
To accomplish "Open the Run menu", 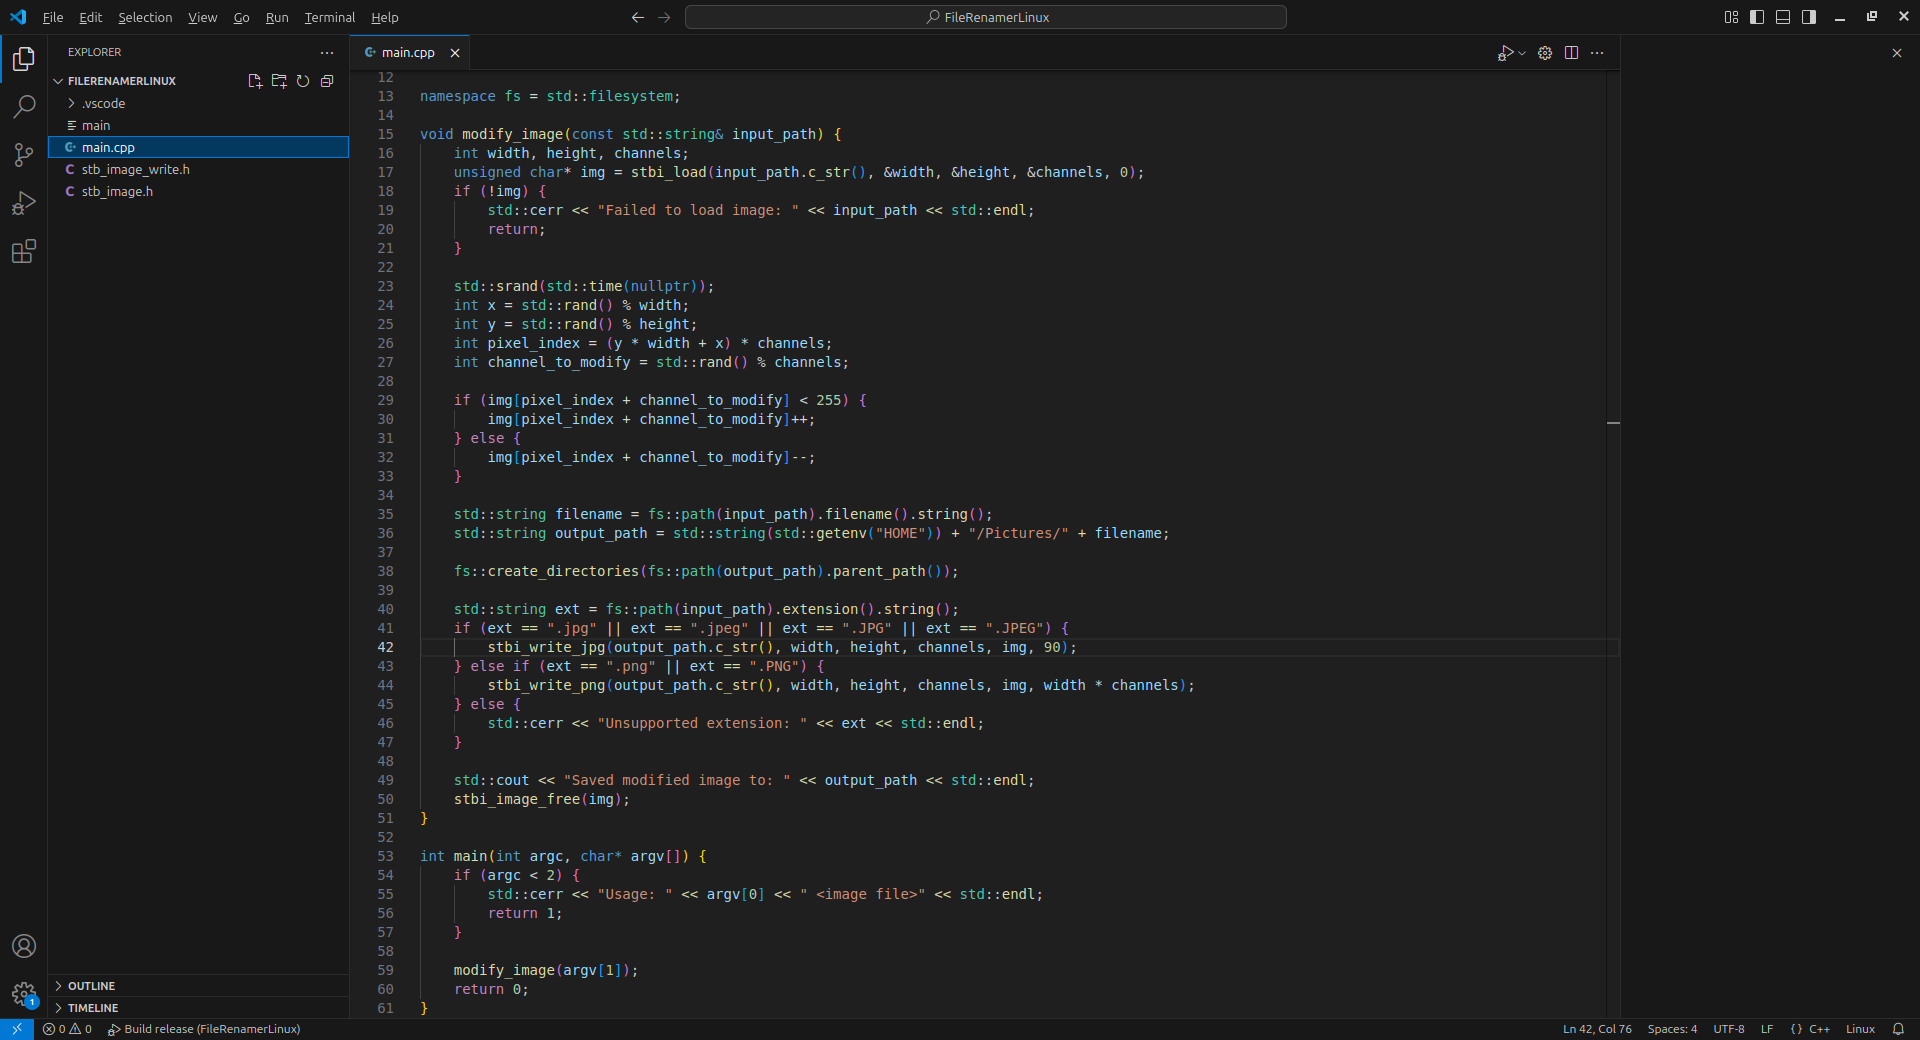I will [x=277, y=17].
